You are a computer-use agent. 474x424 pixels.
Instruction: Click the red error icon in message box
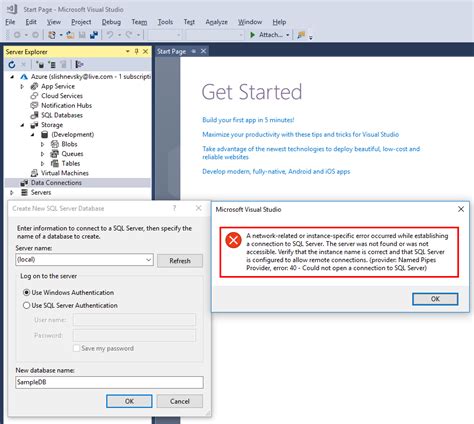(233, 240)
